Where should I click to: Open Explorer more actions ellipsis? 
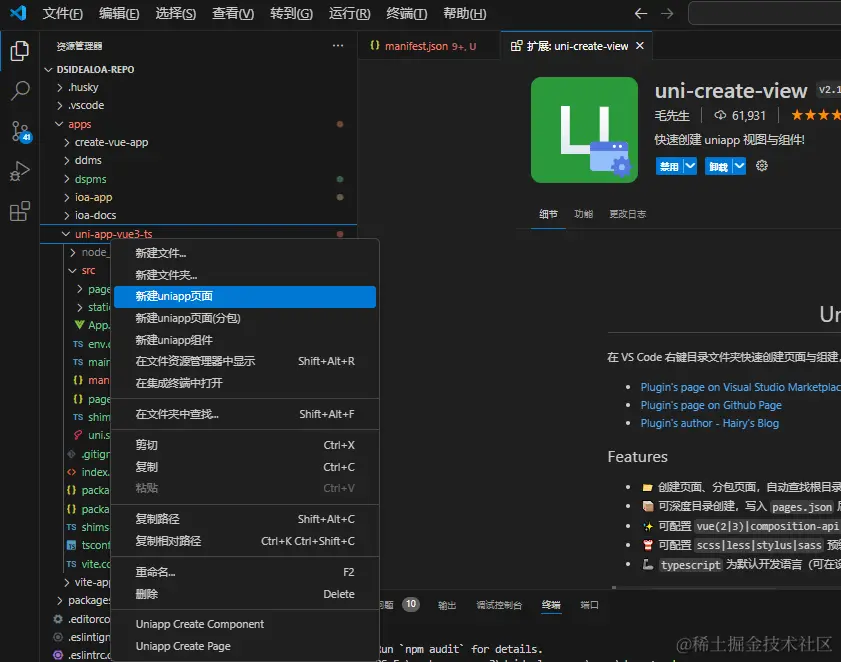click(338, 46)
